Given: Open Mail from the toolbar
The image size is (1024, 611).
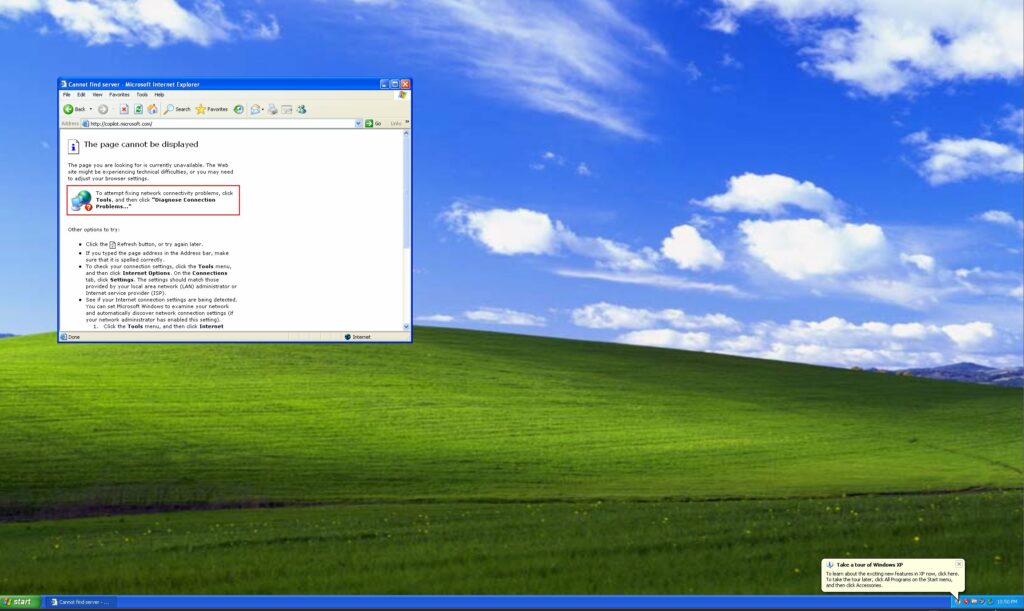Looking at the screenshot, I should coord(254,110).
